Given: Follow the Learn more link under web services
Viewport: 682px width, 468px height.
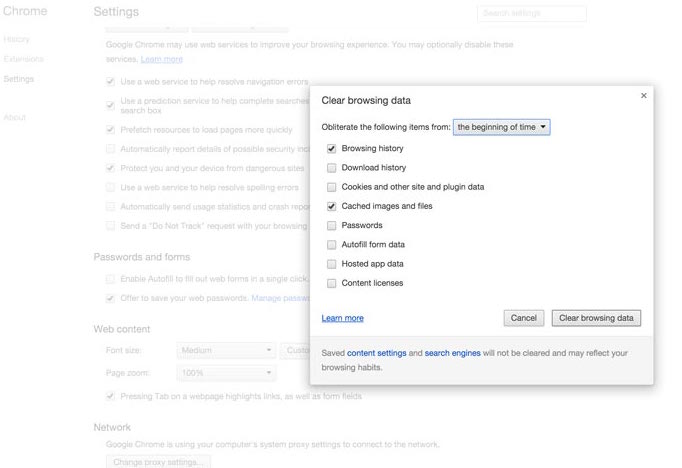Looking at the screenshot, I should [x=162, y=59].
